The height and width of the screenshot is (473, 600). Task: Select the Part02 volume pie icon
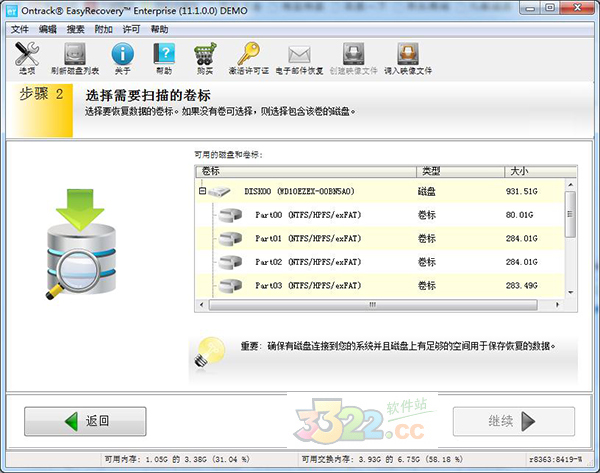pyautogui.click(x=230, y=262)
